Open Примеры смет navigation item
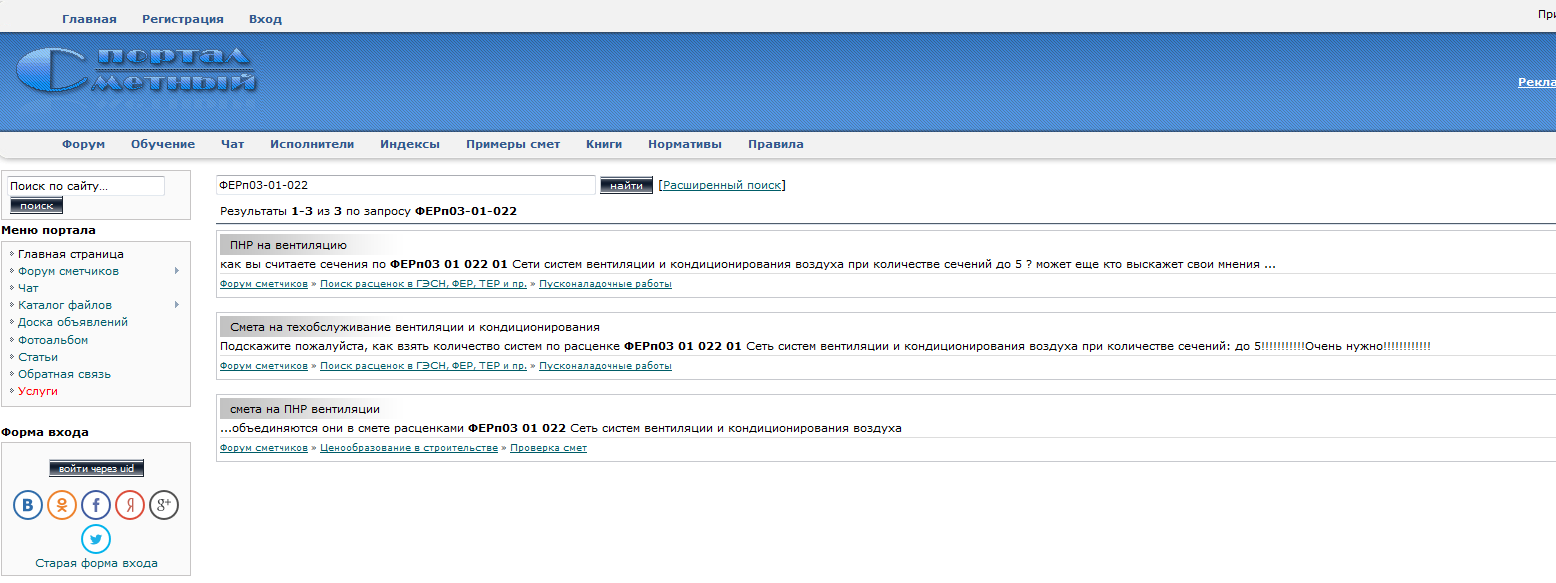Viewport: 1556px width, 583px height. (513, 144)
